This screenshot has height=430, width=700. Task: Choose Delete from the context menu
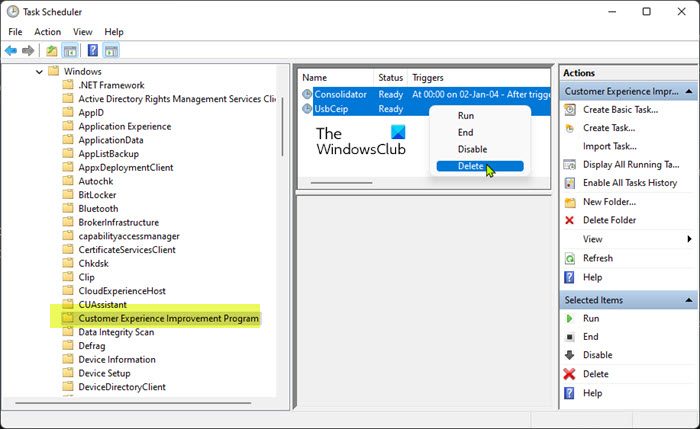coord(480,166)
